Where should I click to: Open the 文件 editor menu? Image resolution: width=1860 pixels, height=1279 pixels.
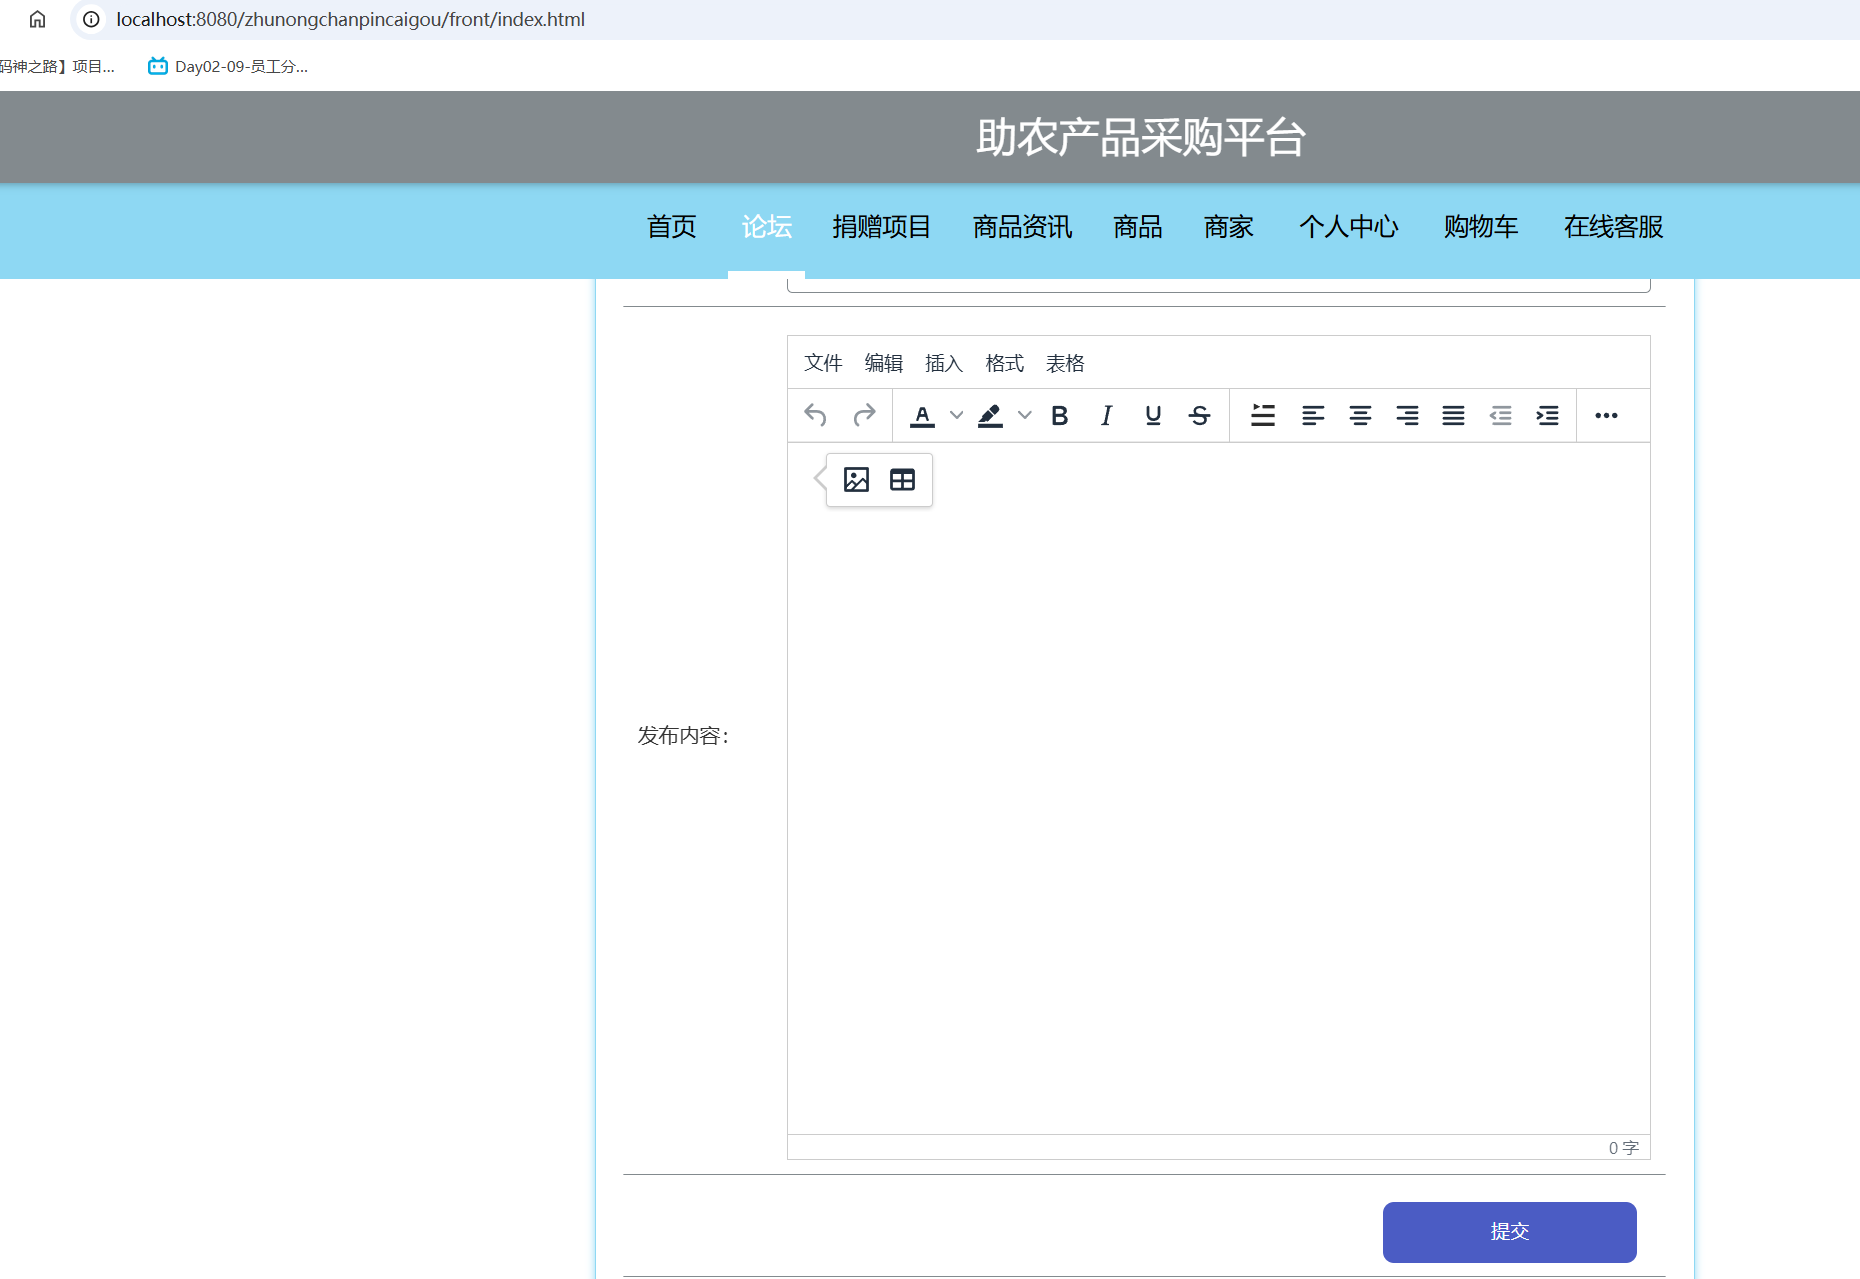[823, 363]
